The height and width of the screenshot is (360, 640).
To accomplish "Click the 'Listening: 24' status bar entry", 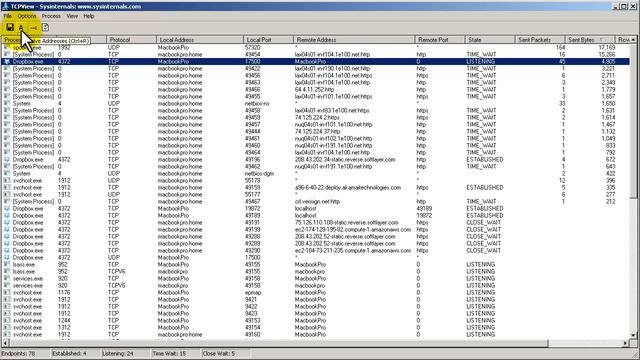I will click(118, 353).
